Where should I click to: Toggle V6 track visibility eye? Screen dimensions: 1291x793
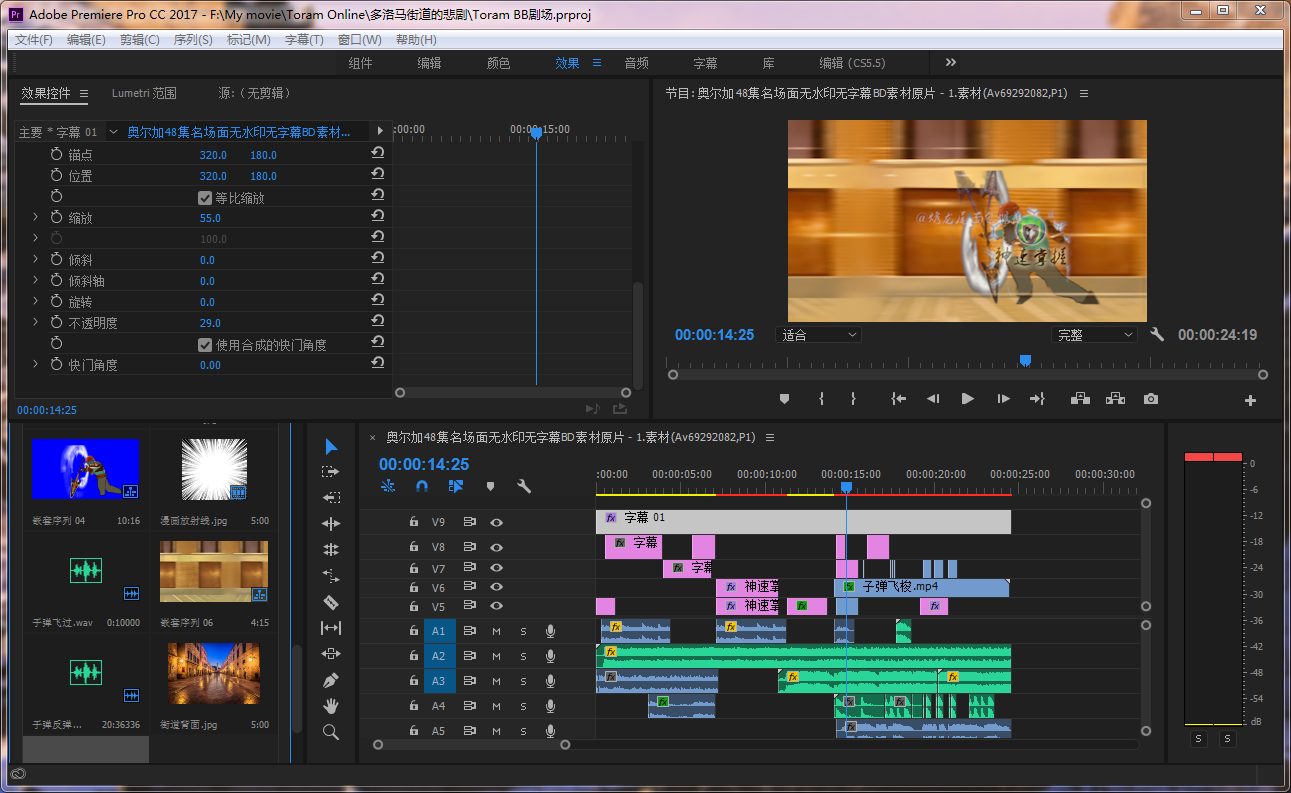tap(496, 587)
